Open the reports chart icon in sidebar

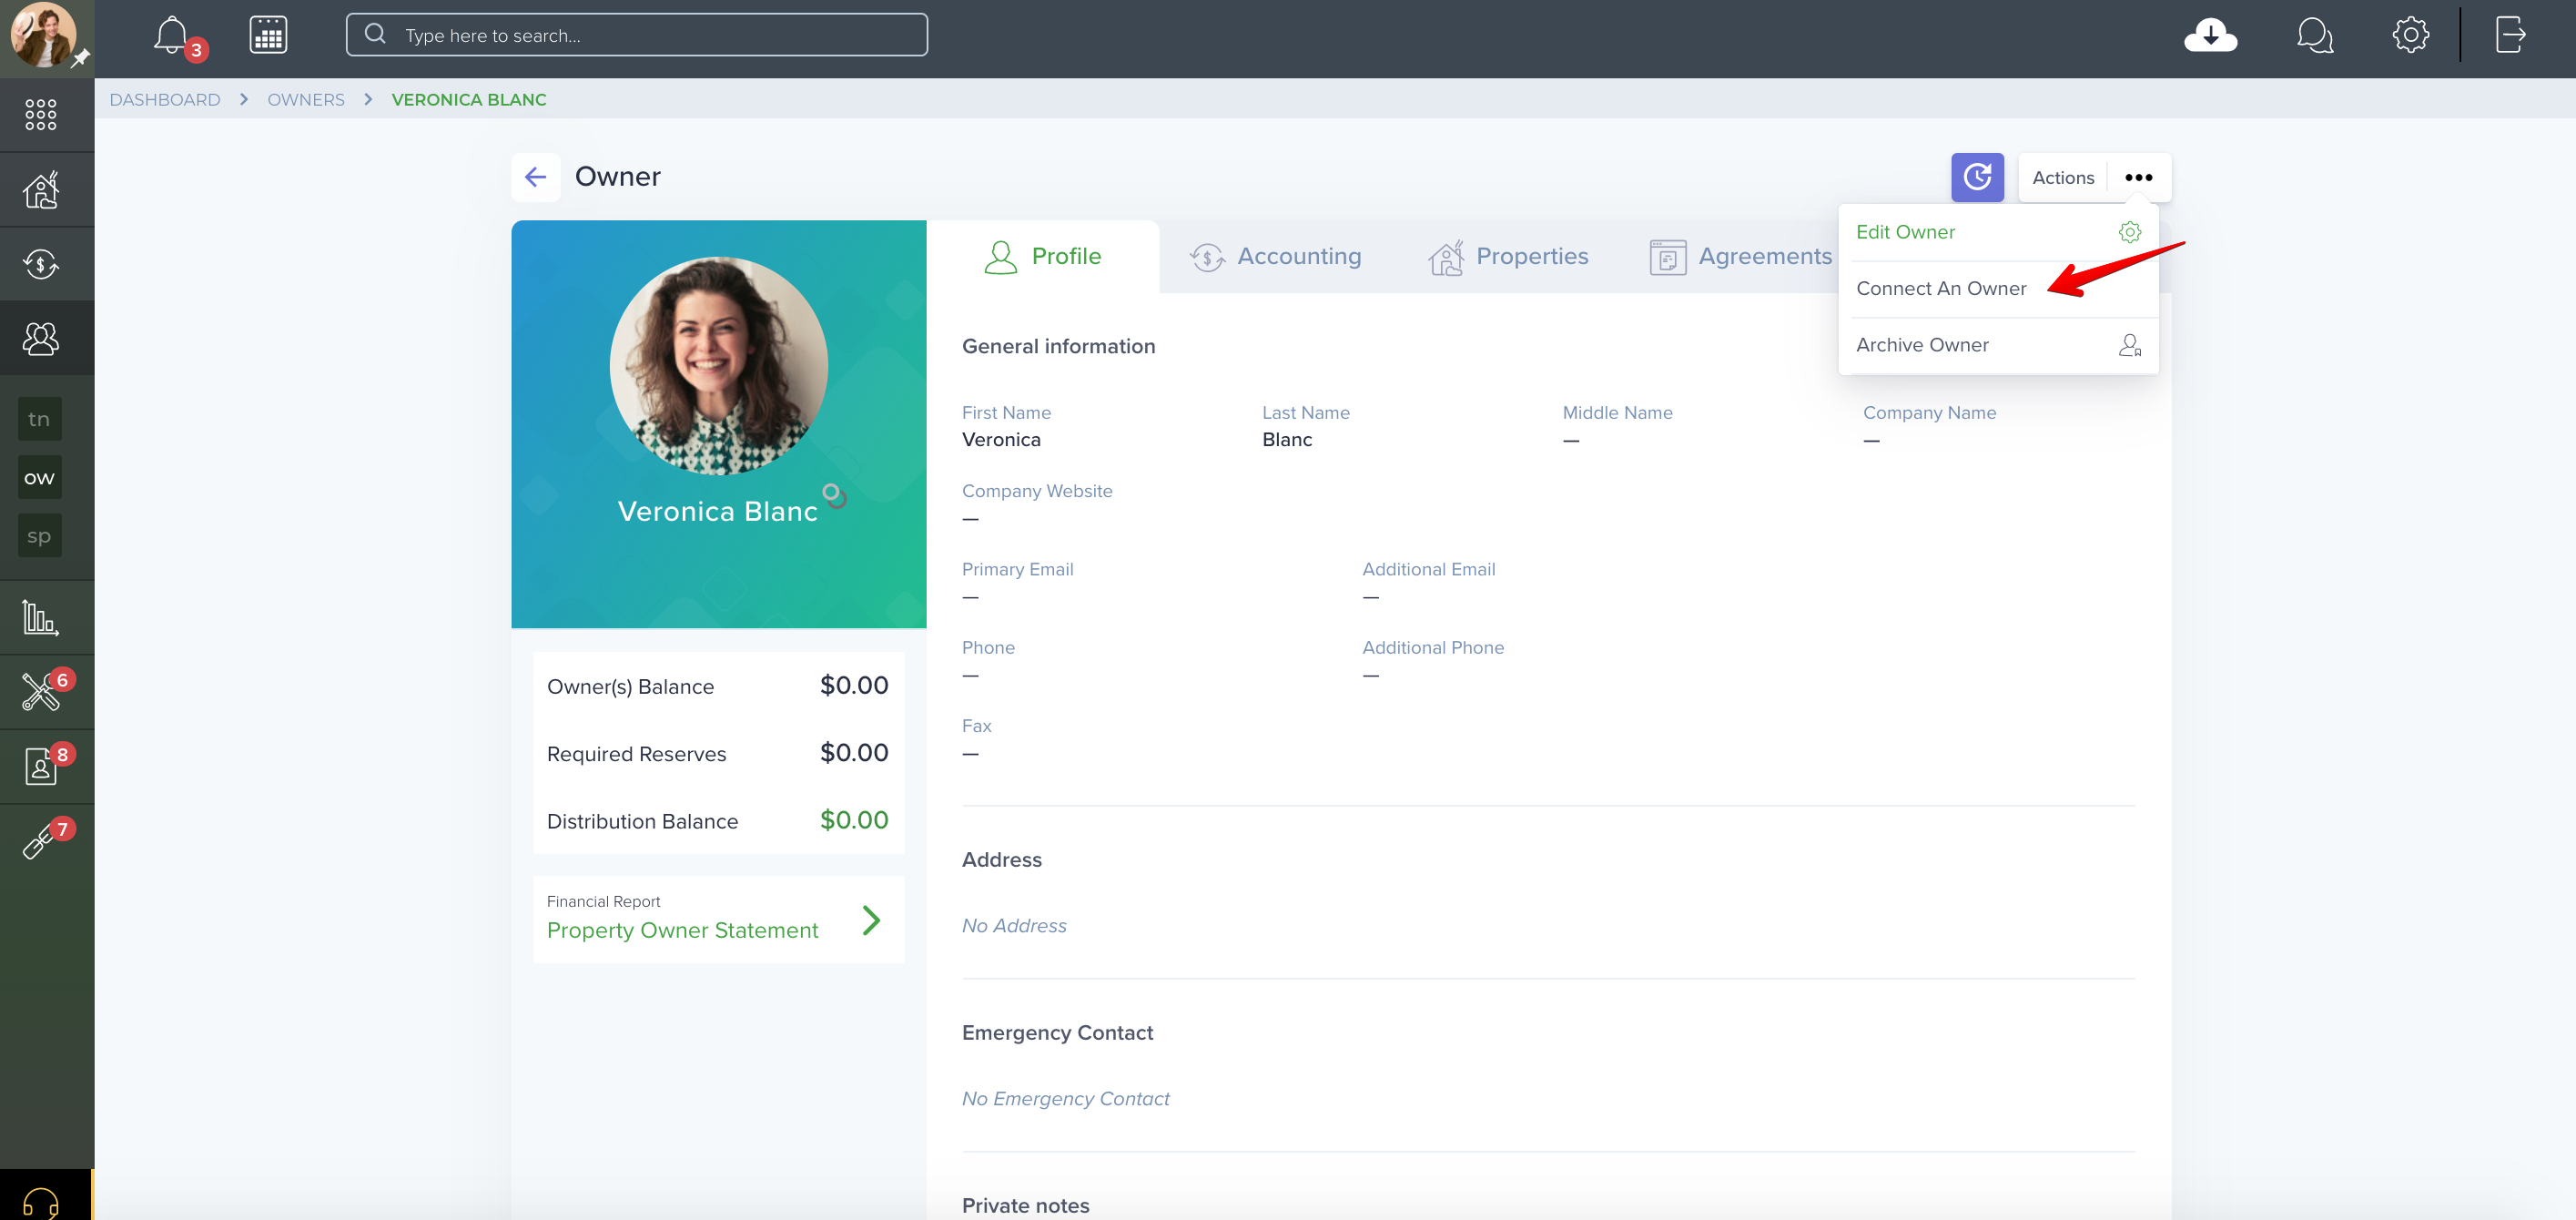point(41,617)
